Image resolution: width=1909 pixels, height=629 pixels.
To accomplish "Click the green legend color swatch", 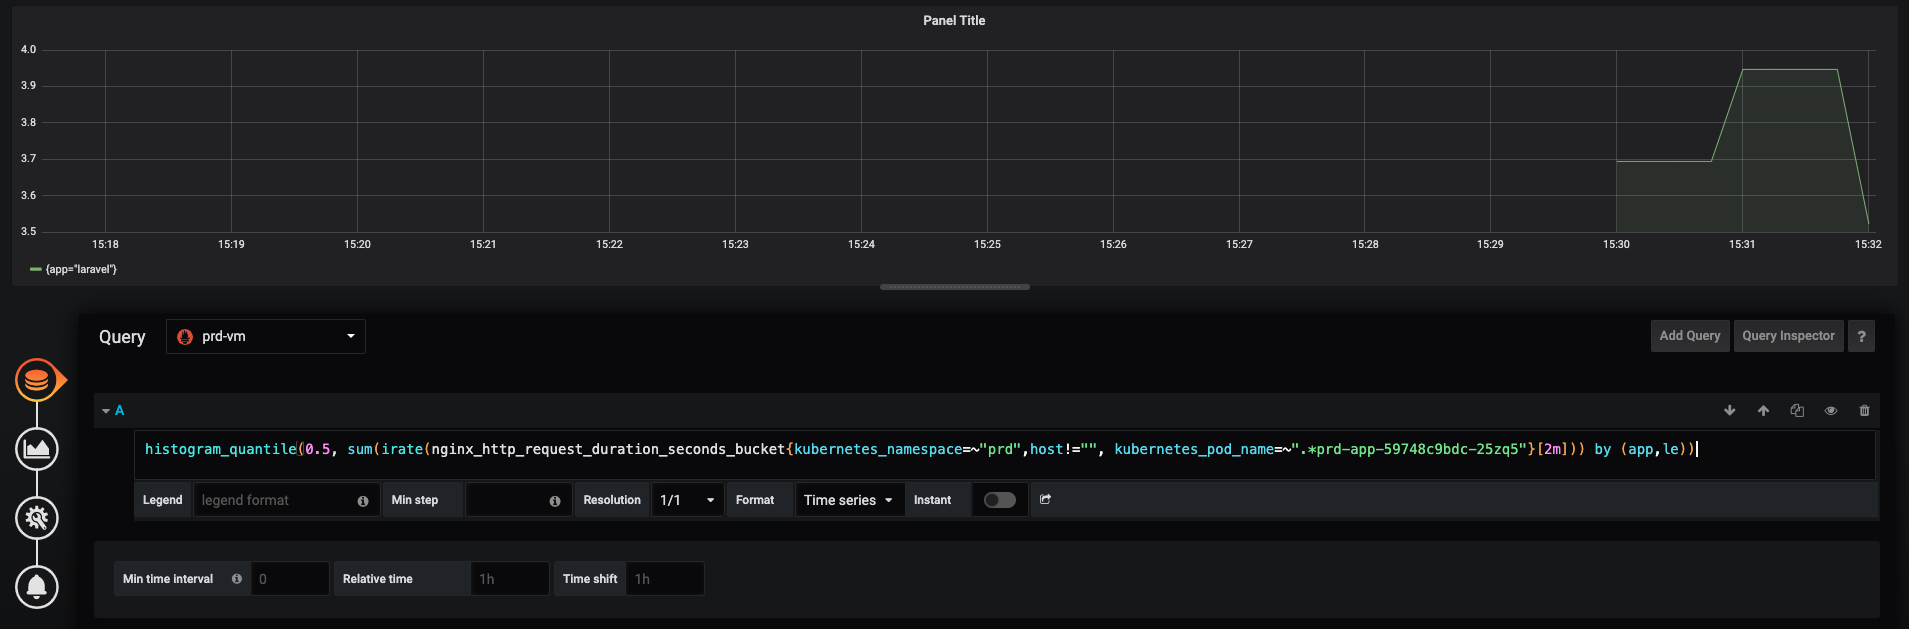I will click(x=36, y=269).
